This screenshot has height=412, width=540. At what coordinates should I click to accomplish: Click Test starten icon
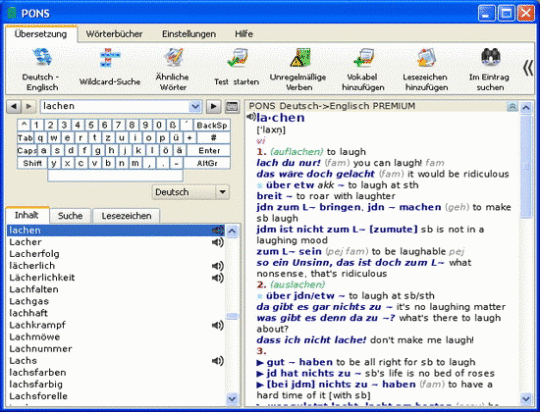pyautogui.click(x=237, y=57)
